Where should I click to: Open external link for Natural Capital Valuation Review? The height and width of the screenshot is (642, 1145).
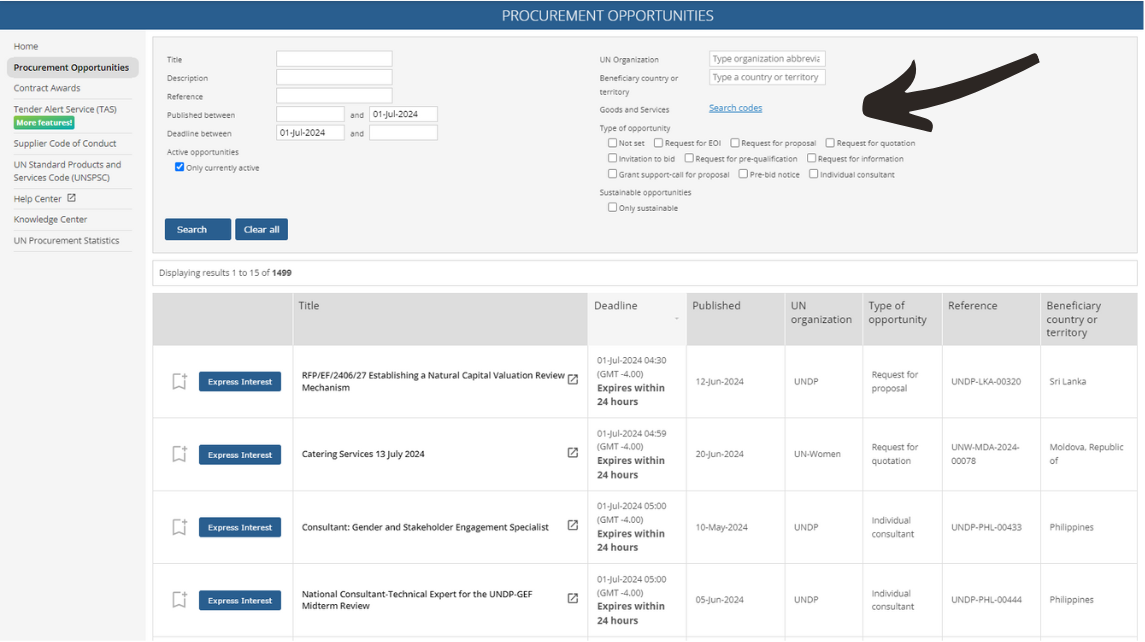[x=573, y=379]
